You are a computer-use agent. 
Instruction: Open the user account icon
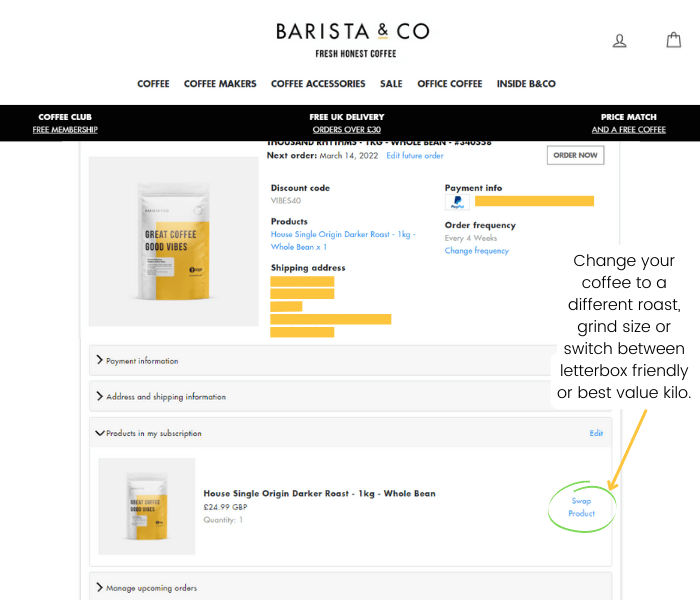pyautogui.click(x=619, y=41)
